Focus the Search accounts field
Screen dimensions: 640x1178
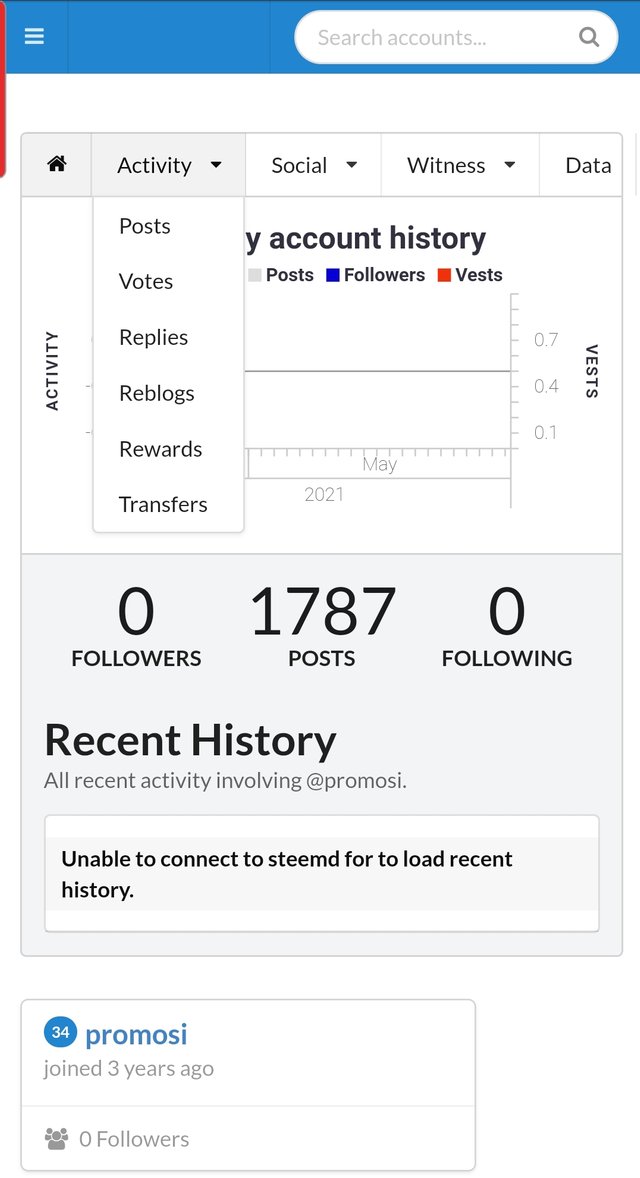pyautogui.click(x=440, y=38)
